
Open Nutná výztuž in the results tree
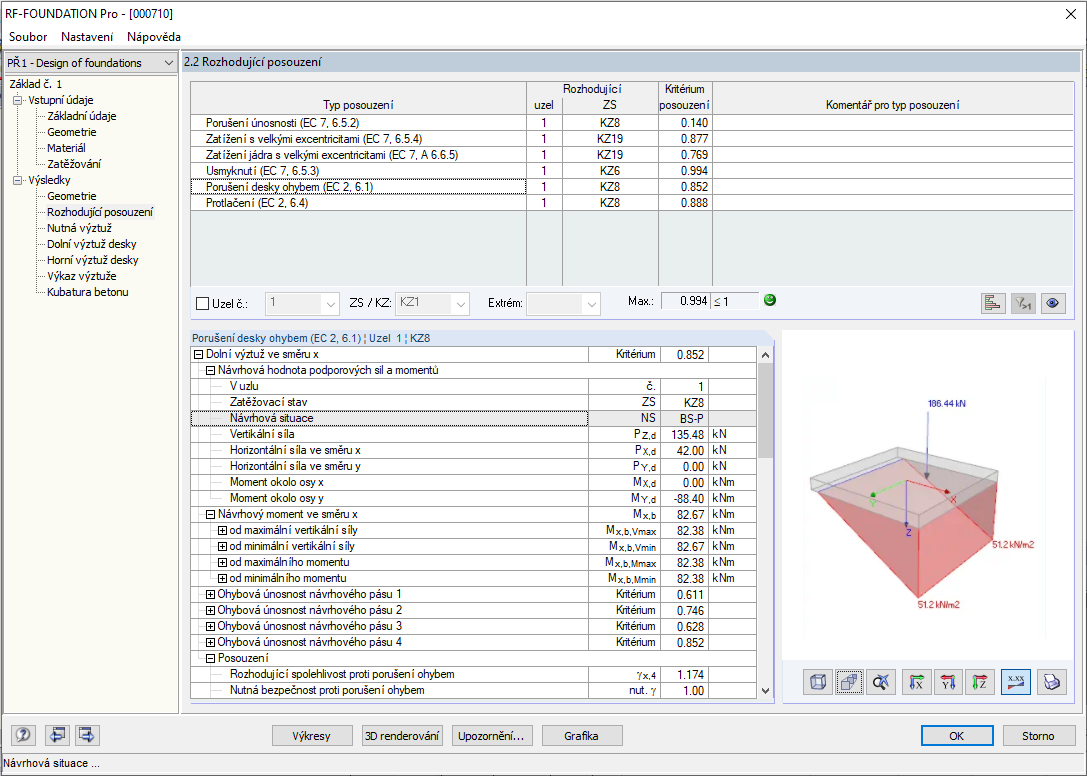click(x=80, y=228)
